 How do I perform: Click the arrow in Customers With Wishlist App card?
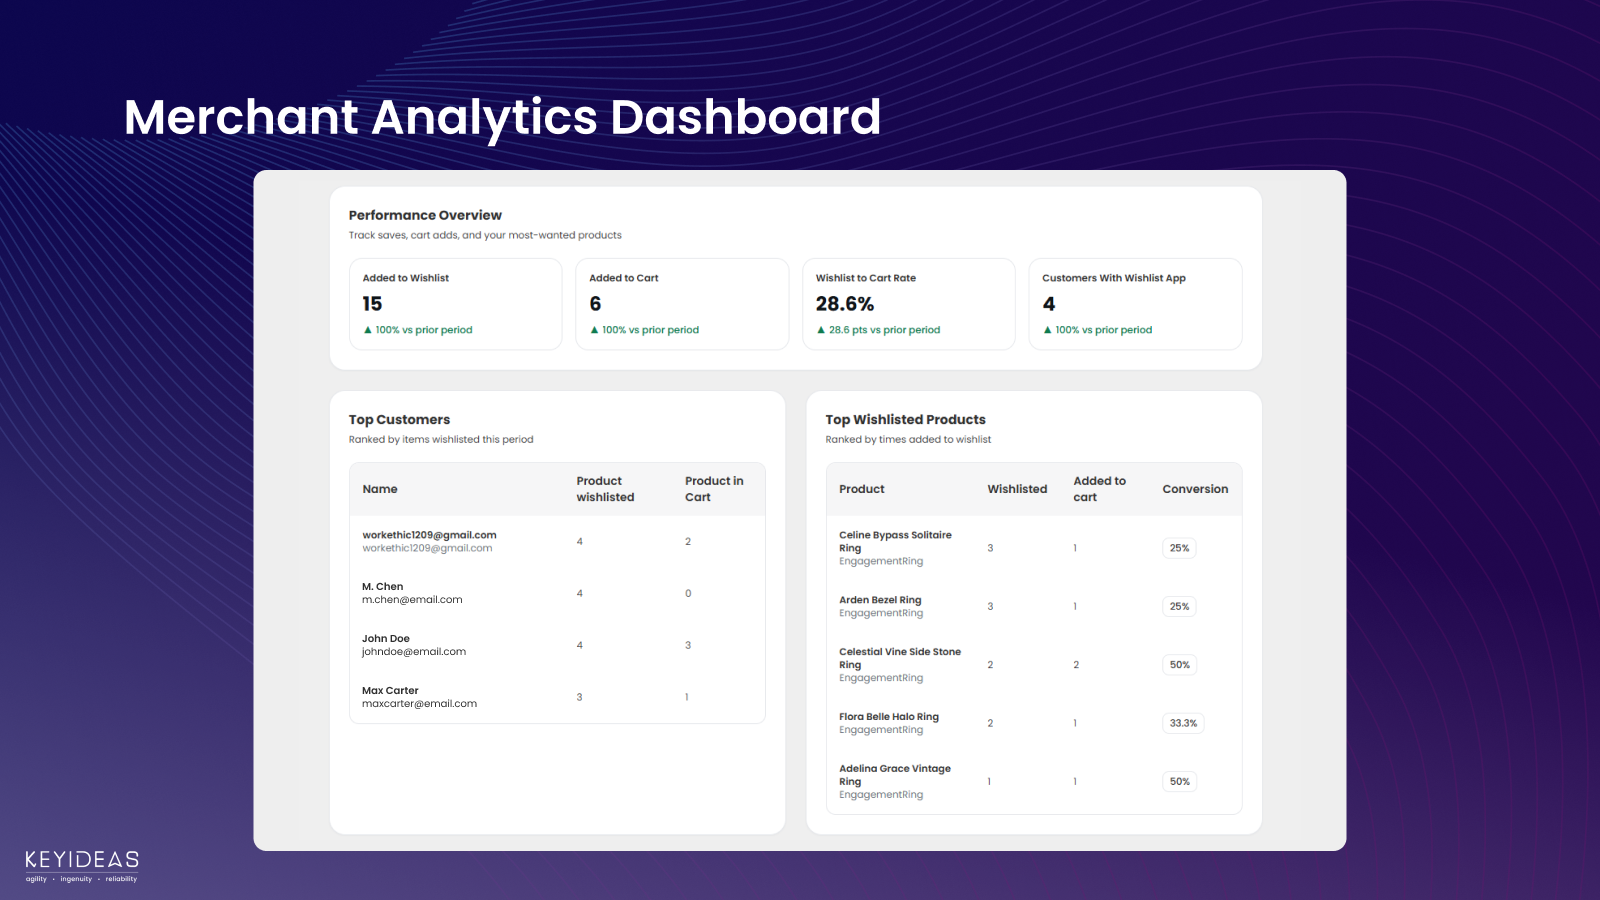(x=1047, y=330)
